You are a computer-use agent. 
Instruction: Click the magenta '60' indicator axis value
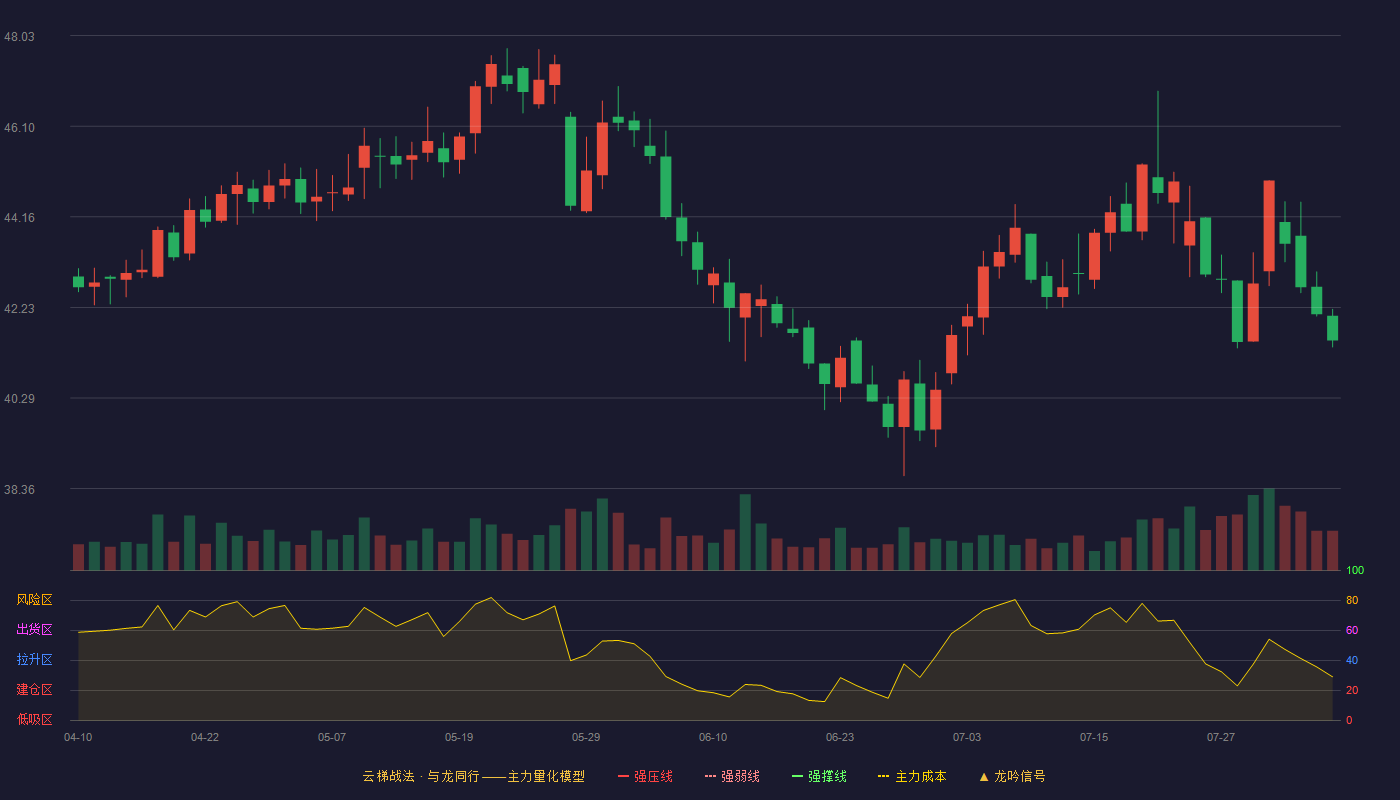pyautogui.click(x=1352, y=630)
